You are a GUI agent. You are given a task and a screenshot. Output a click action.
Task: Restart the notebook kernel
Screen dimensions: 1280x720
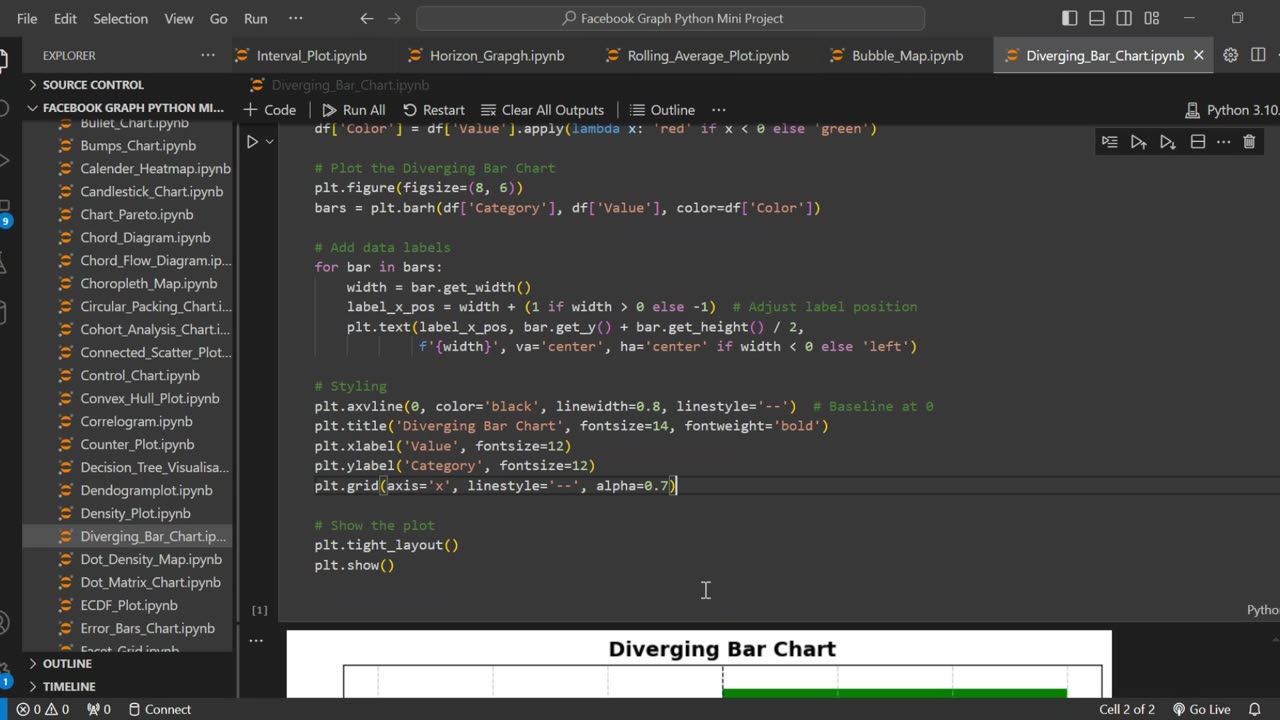click(x=434, y=110)
